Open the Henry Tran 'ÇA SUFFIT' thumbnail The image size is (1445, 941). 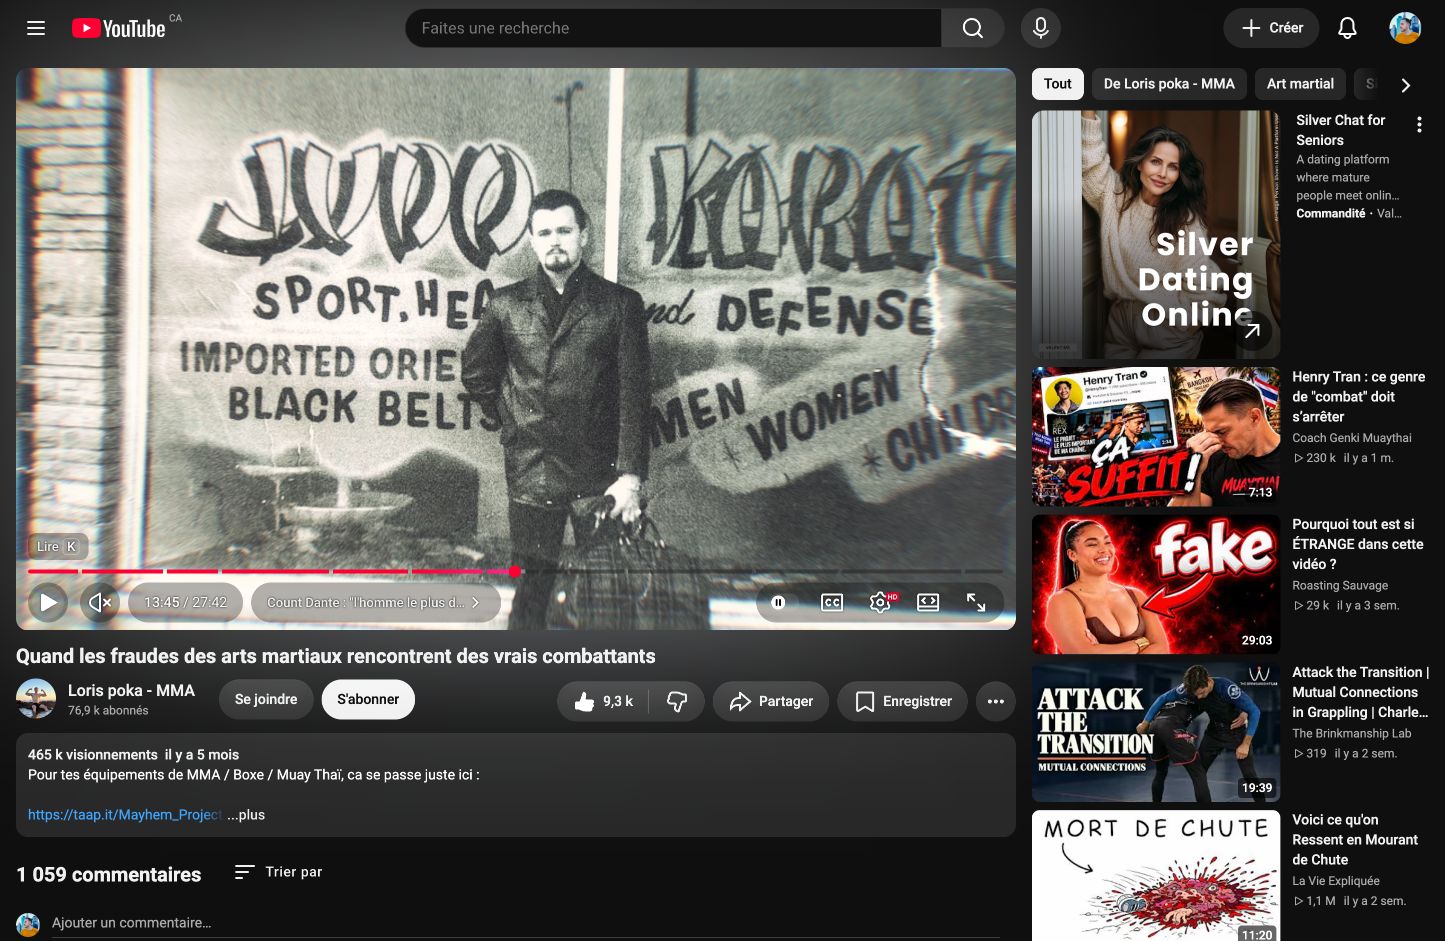click(x=1156, y=437)
